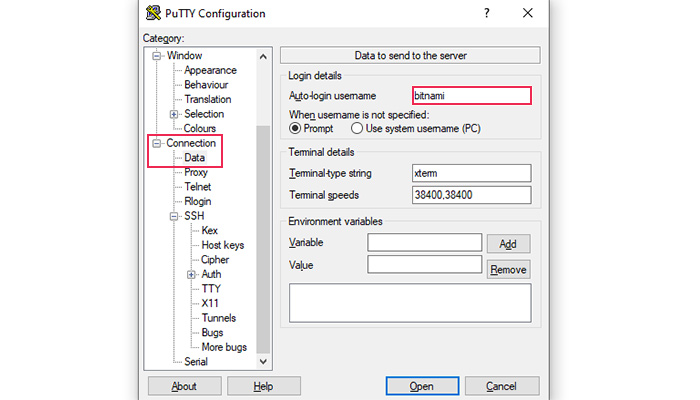Select the Connection category
This screenshot has width=700, height=400.
tap(191, 143)
